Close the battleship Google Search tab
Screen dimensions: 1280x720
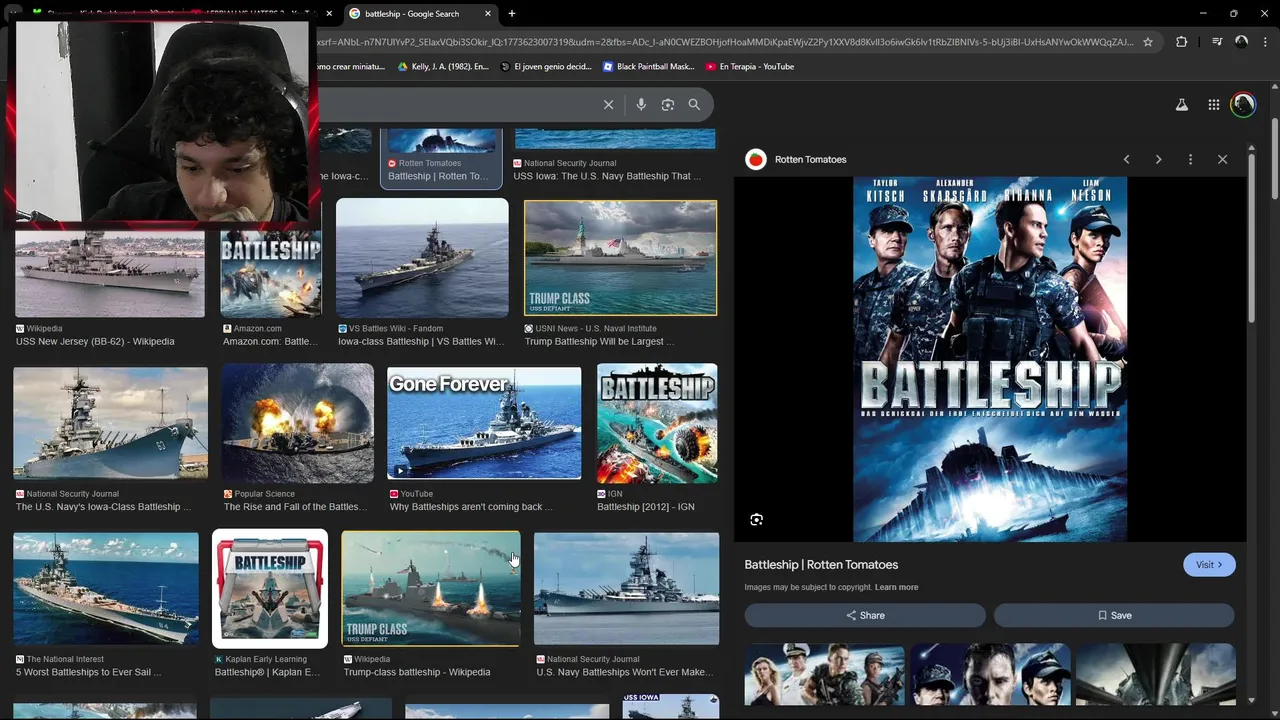(488, 14)
